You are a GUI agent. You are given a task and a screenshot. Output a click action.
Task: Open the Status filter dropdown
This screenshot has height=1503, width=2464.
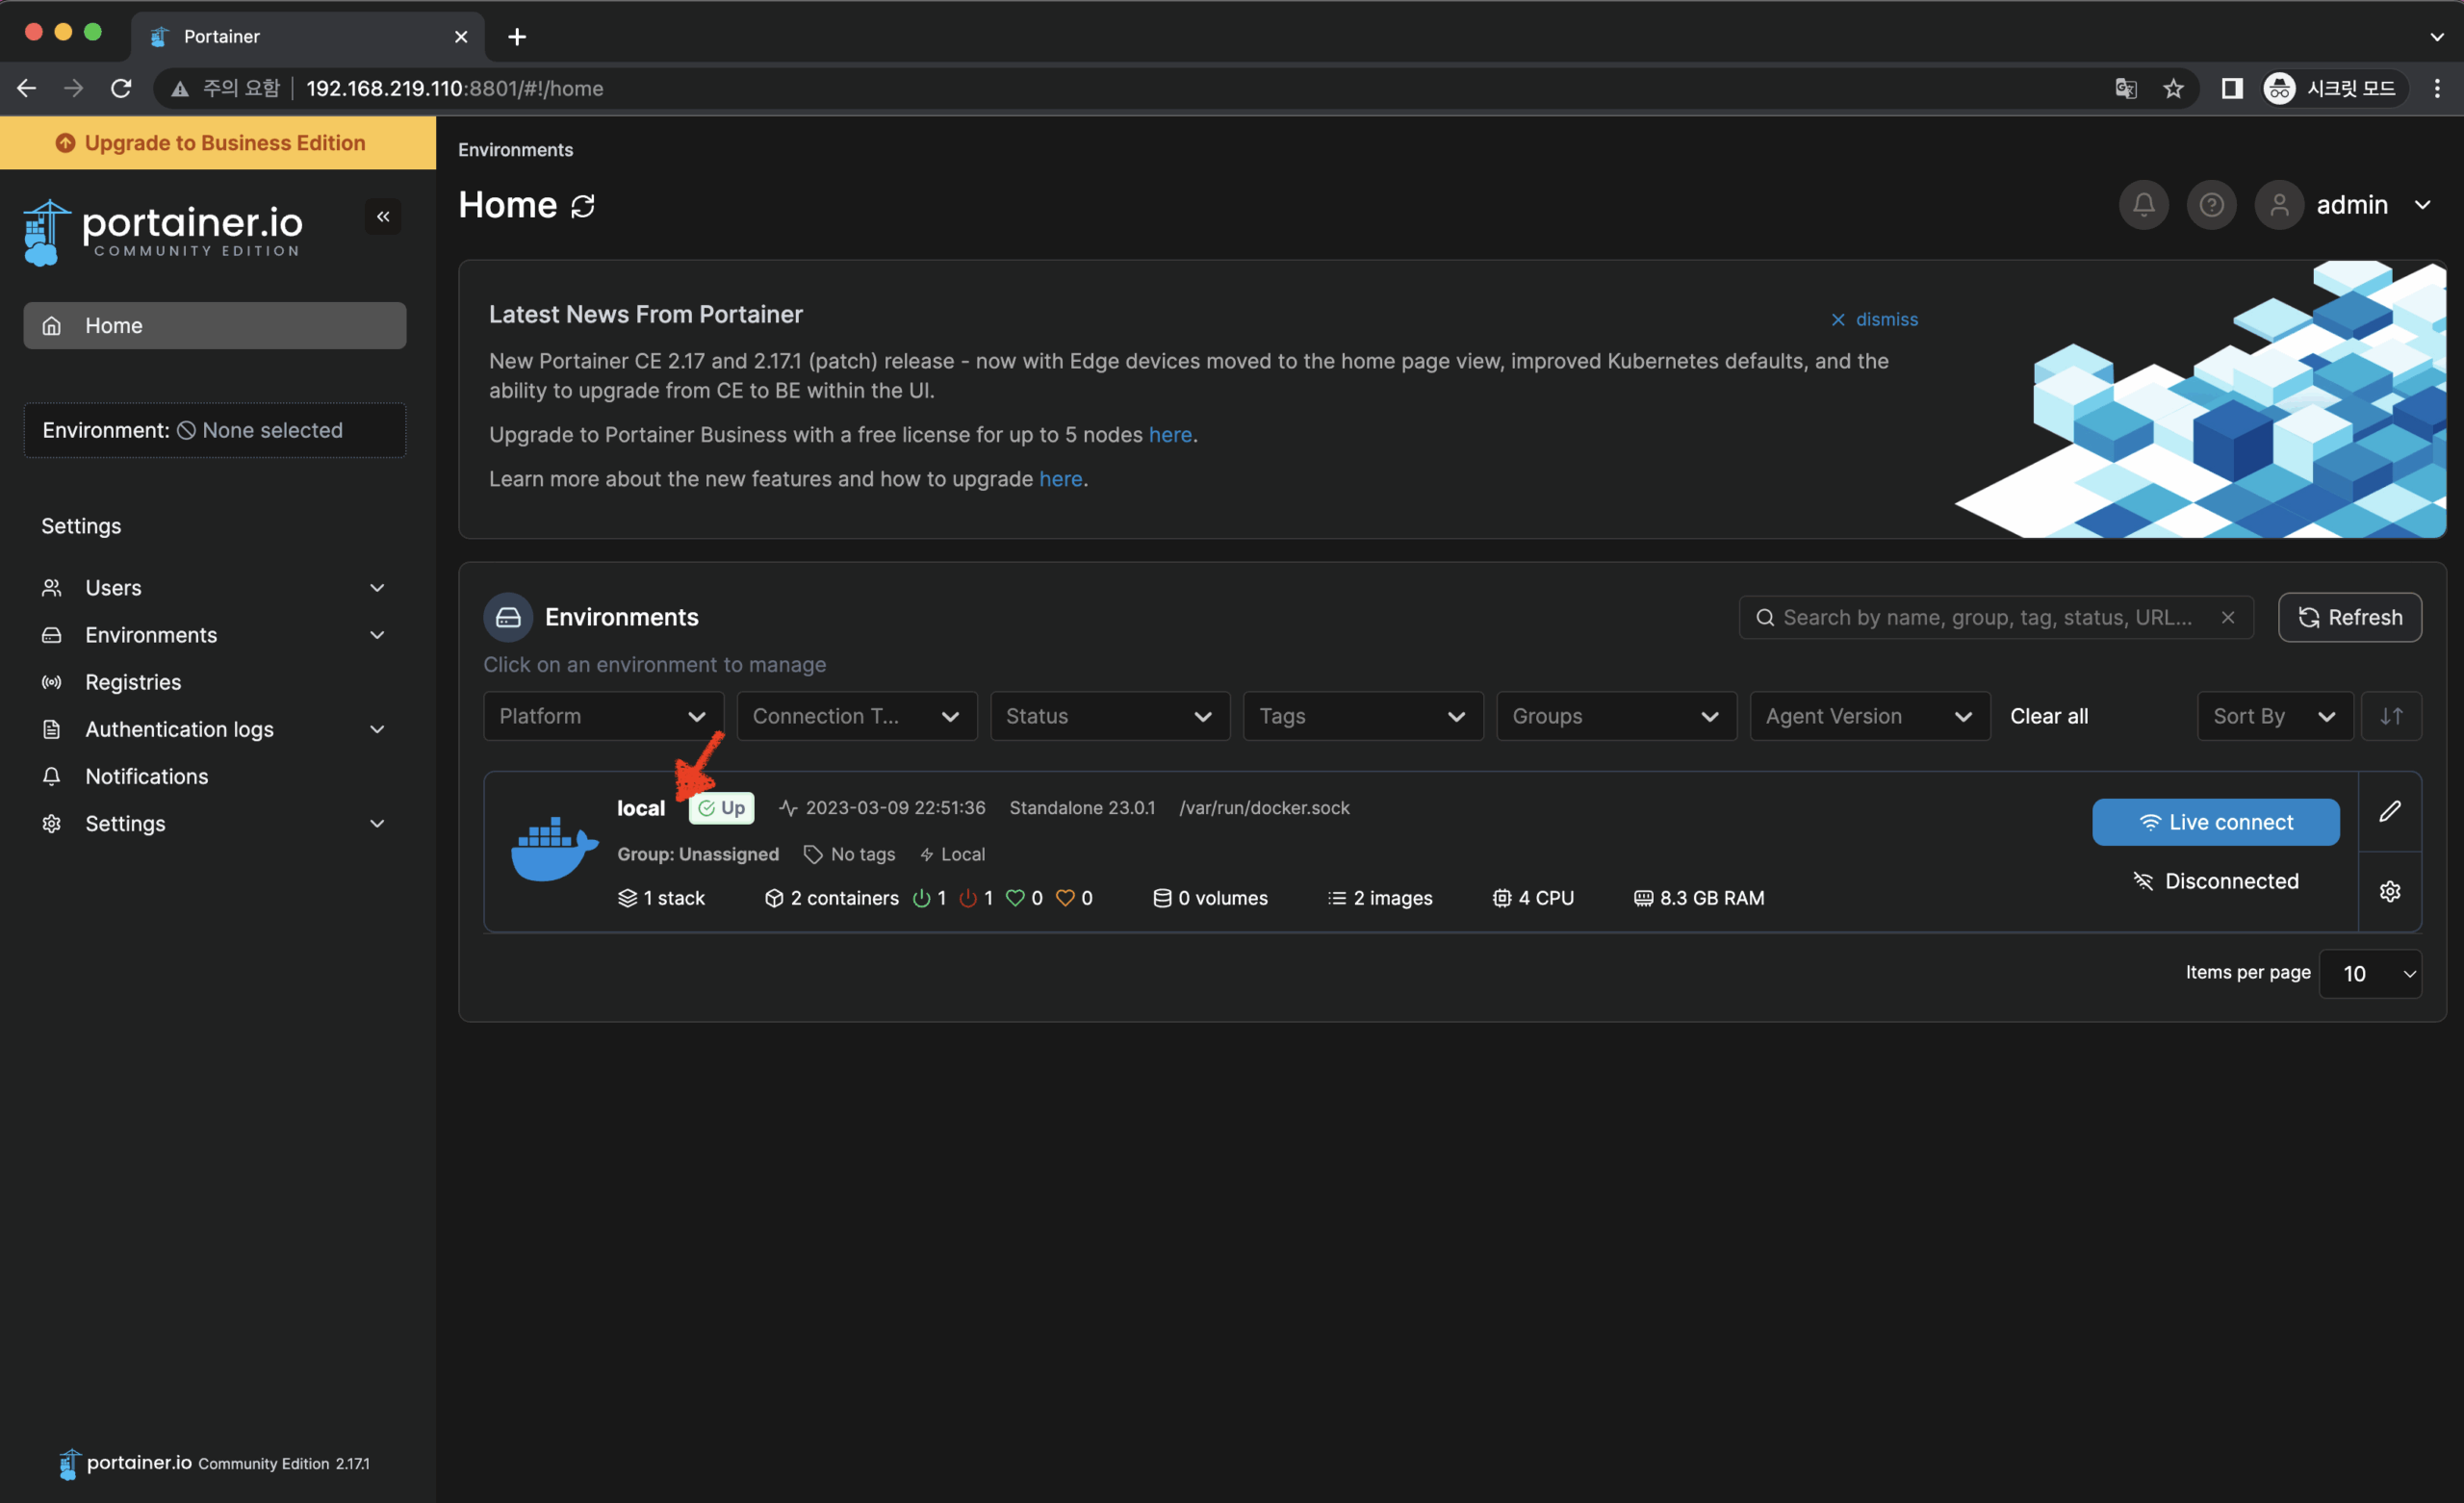tap(1109, 716)
